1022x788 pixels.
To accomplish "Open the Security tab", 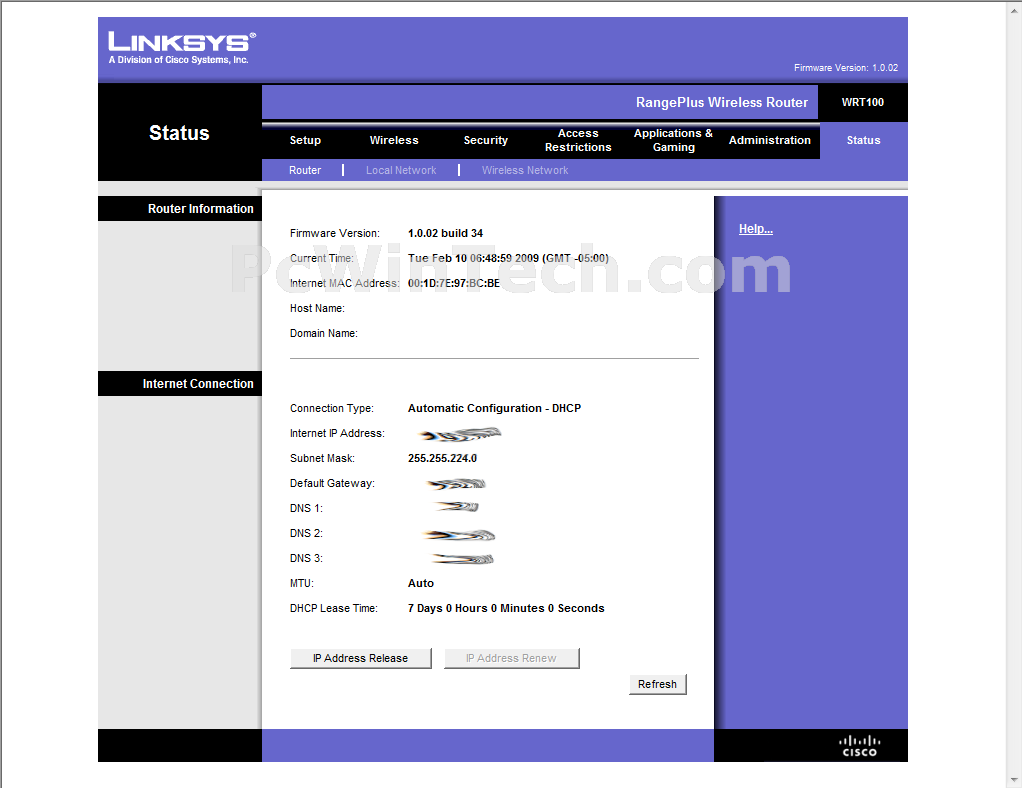I will pyautogui.click(x=486, y=140).
